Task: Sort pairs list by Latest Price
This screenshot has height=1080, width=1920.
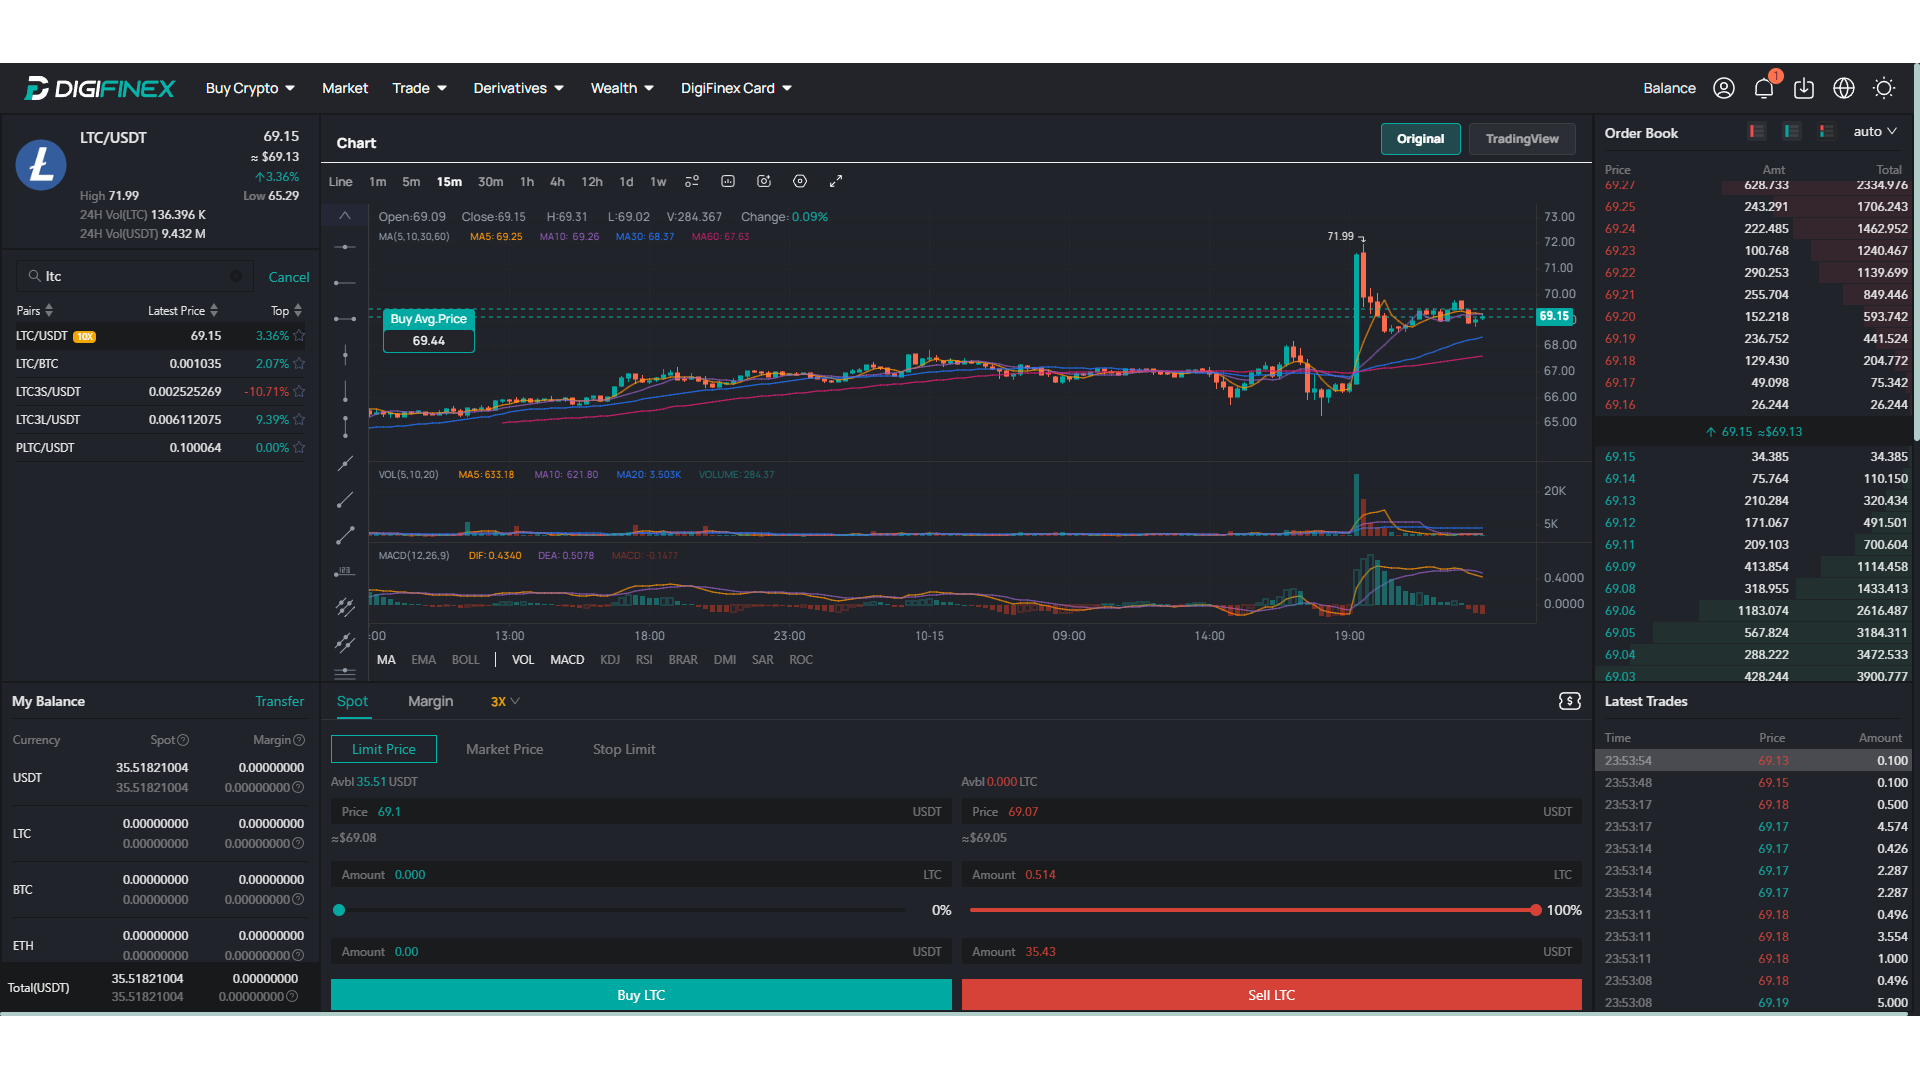Action: click(x=183, y=311)
